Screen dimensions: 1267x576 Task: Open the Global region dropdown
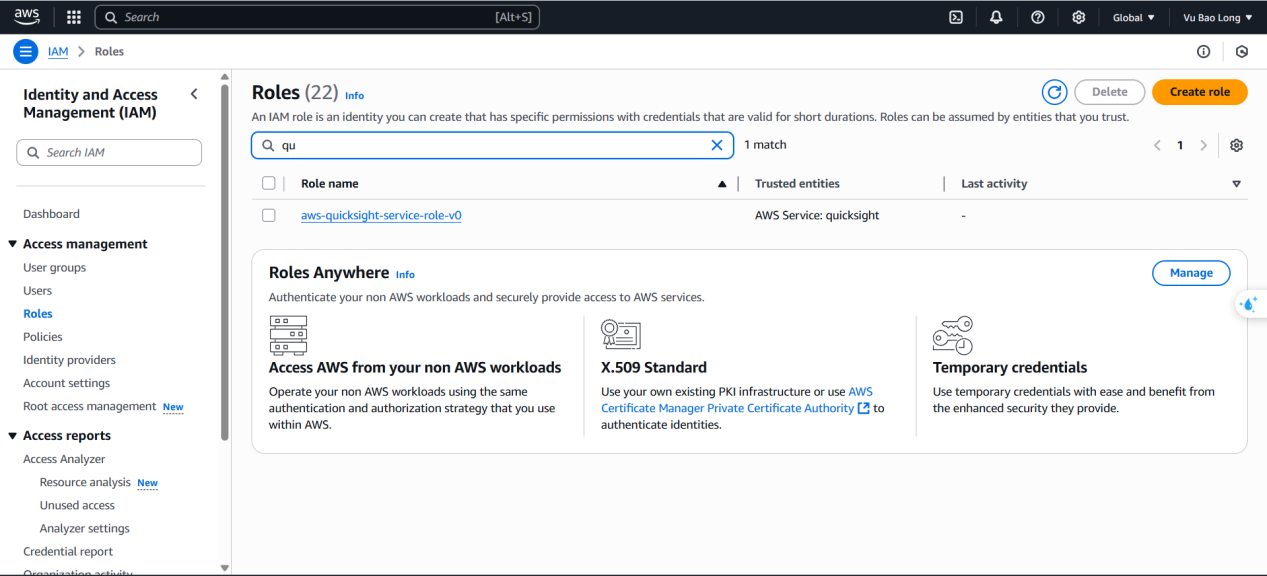point(1134,17)
